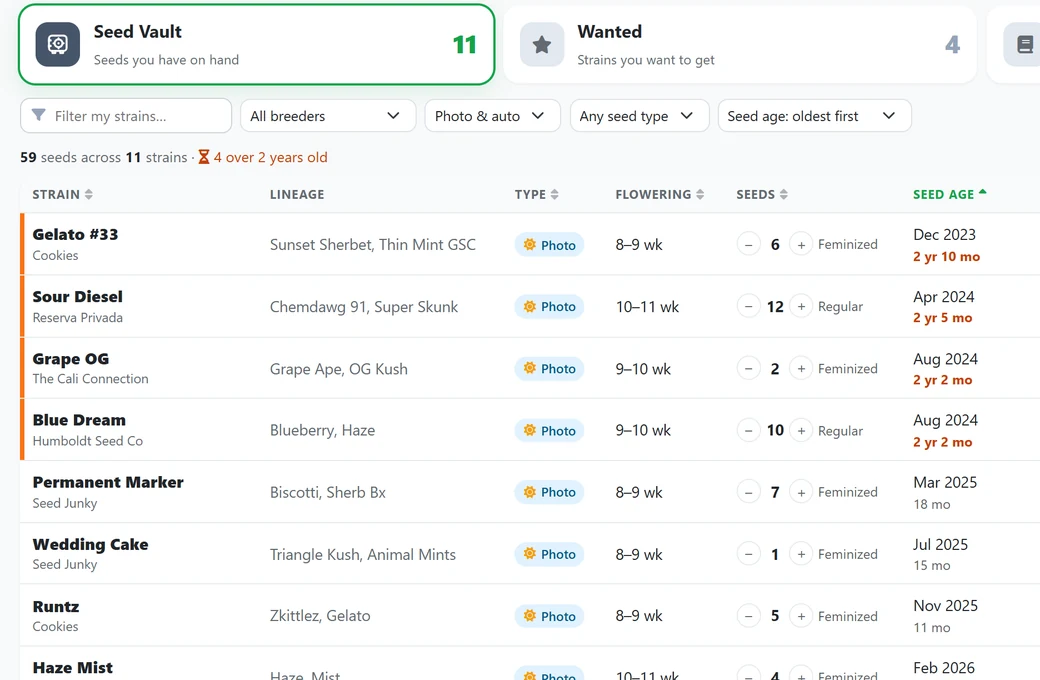The height and width of the screenshot is (680, 1040).
Task: Increase Grape OG seed count
Action: (801, 369)
